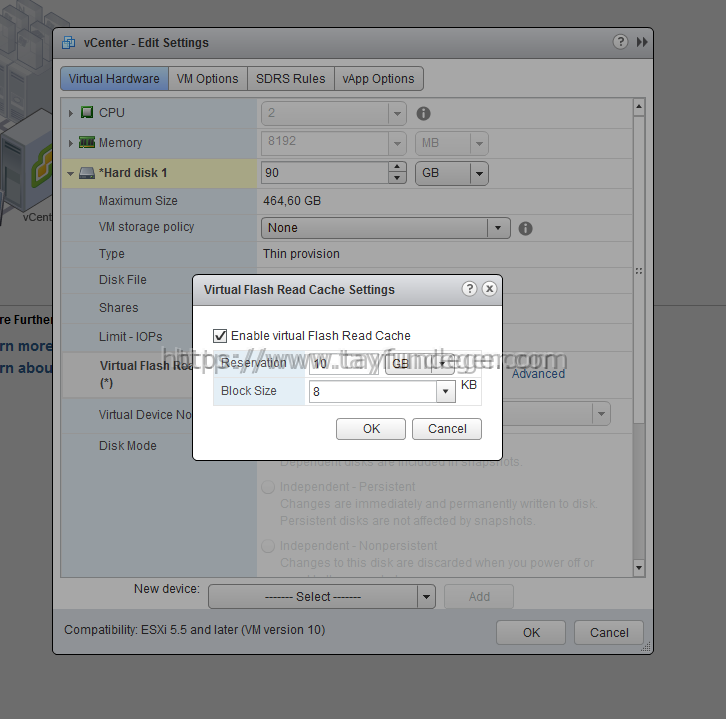Image resolution: width=726 pixels, height=719 pixels.
Task: Click the Advanced link
Action: (538, 374)
